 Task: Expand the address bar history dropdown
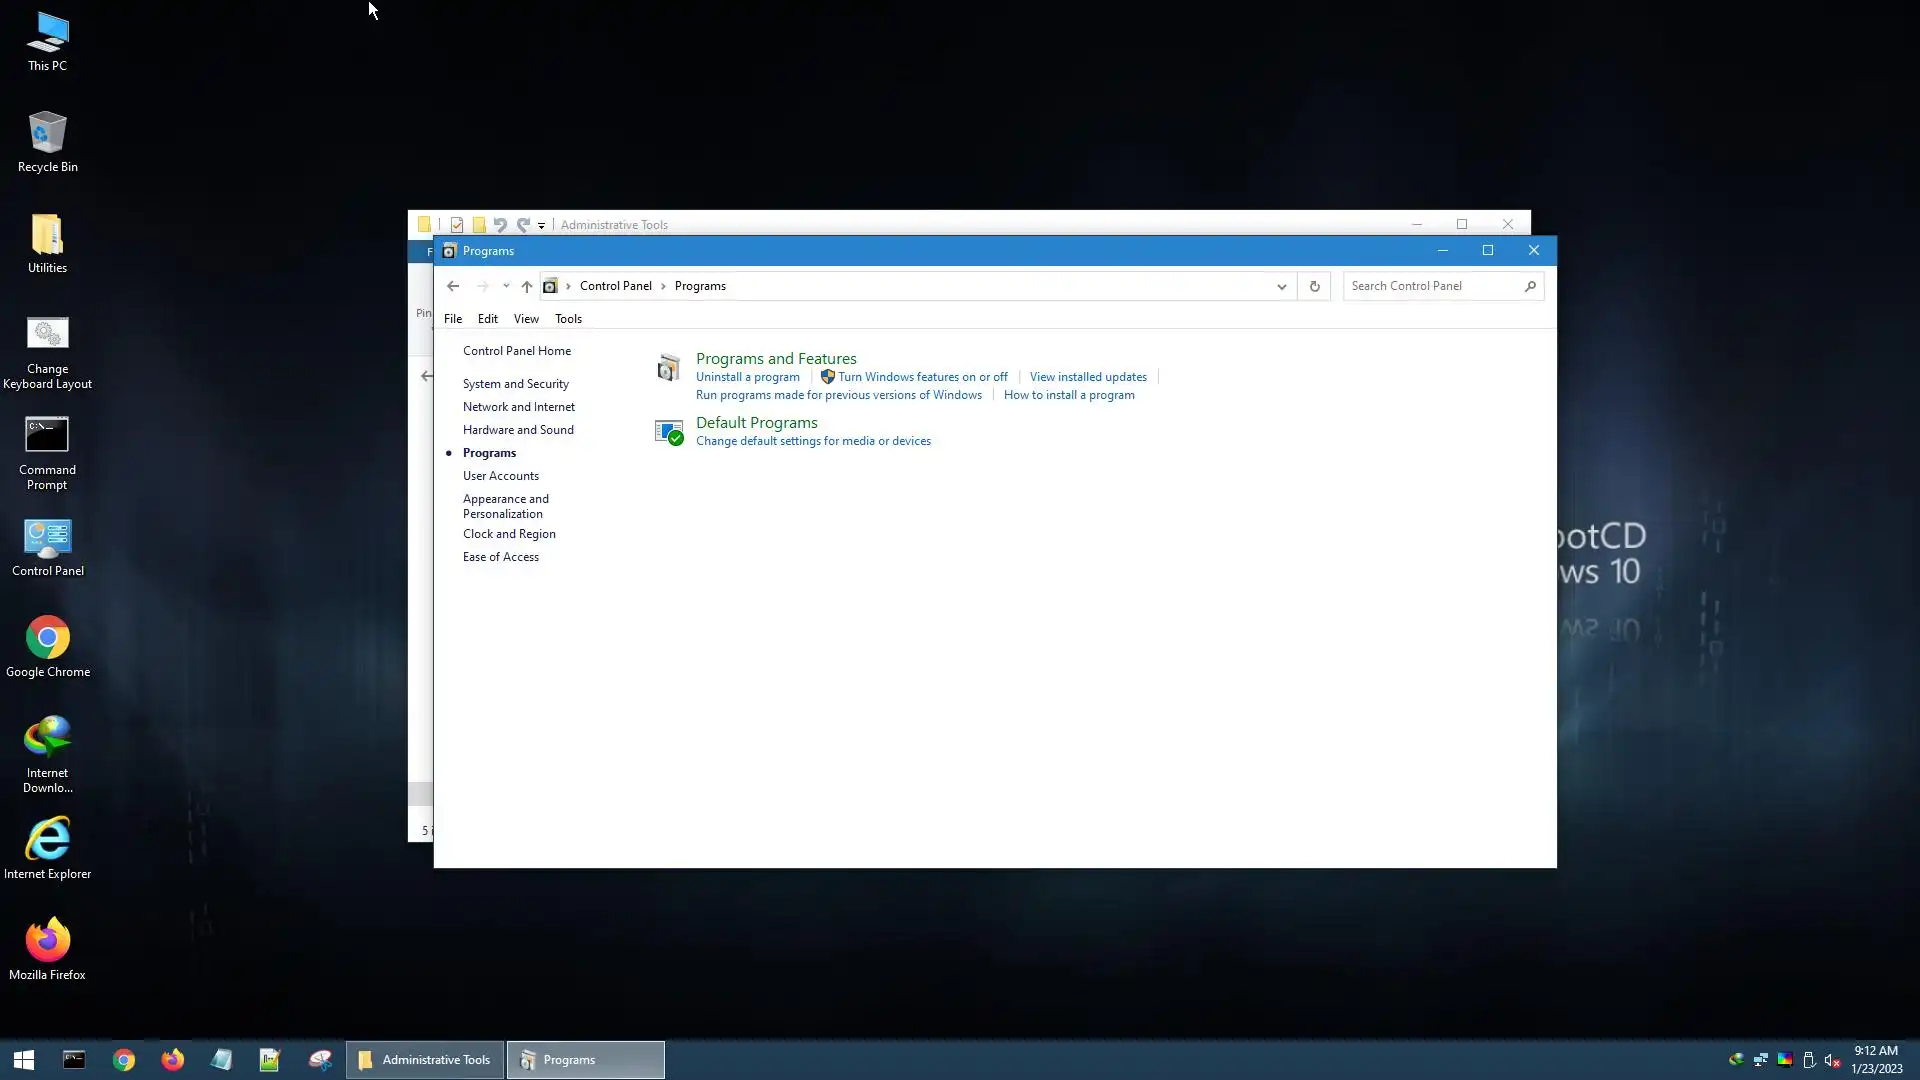(1281, 286)
